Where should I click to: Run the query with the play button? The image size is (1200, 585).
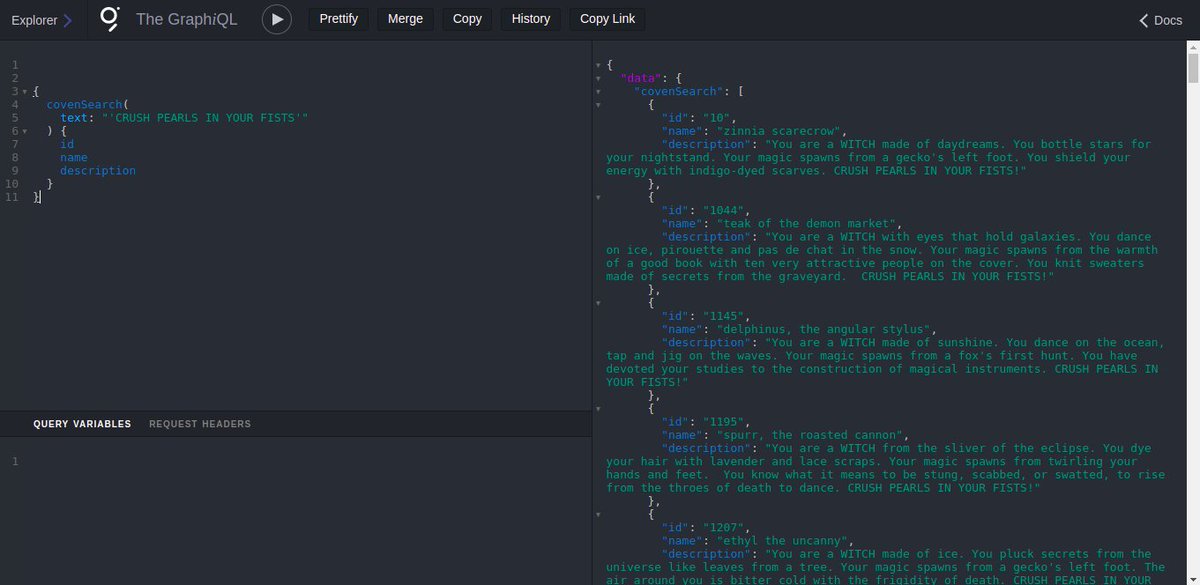[x=277, y=19]
